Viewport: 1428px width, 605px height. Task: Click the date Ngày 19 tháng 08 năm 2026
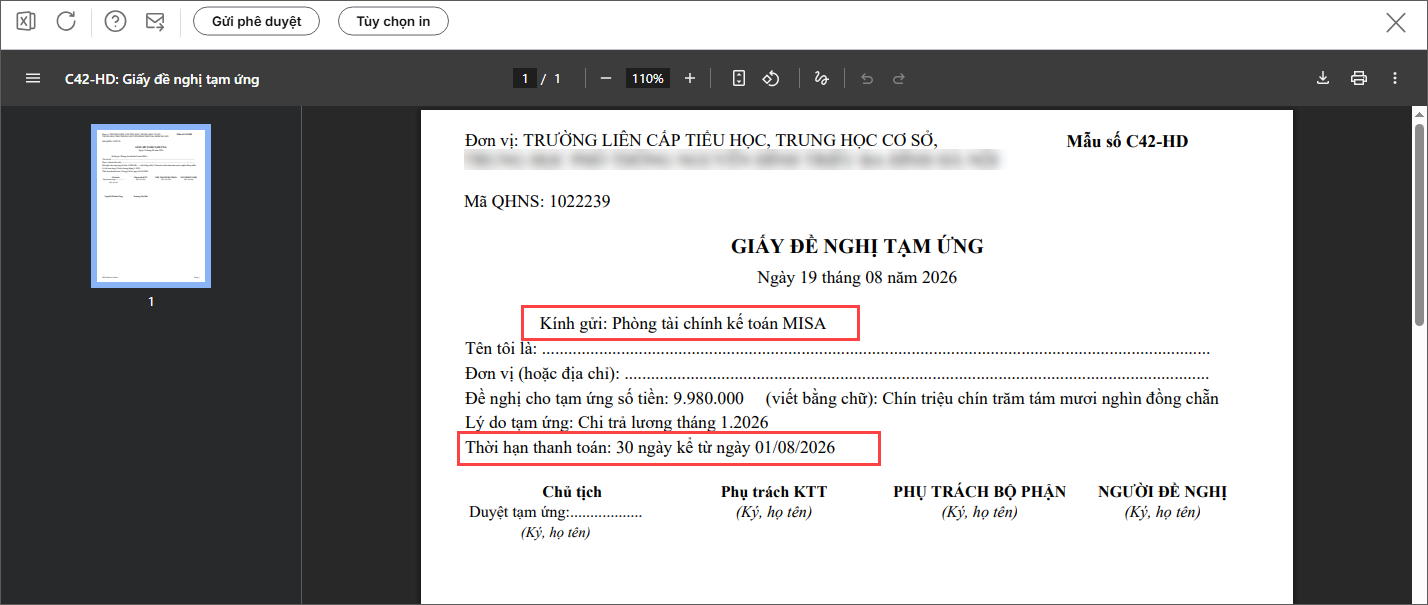click(x=857, y=277)
